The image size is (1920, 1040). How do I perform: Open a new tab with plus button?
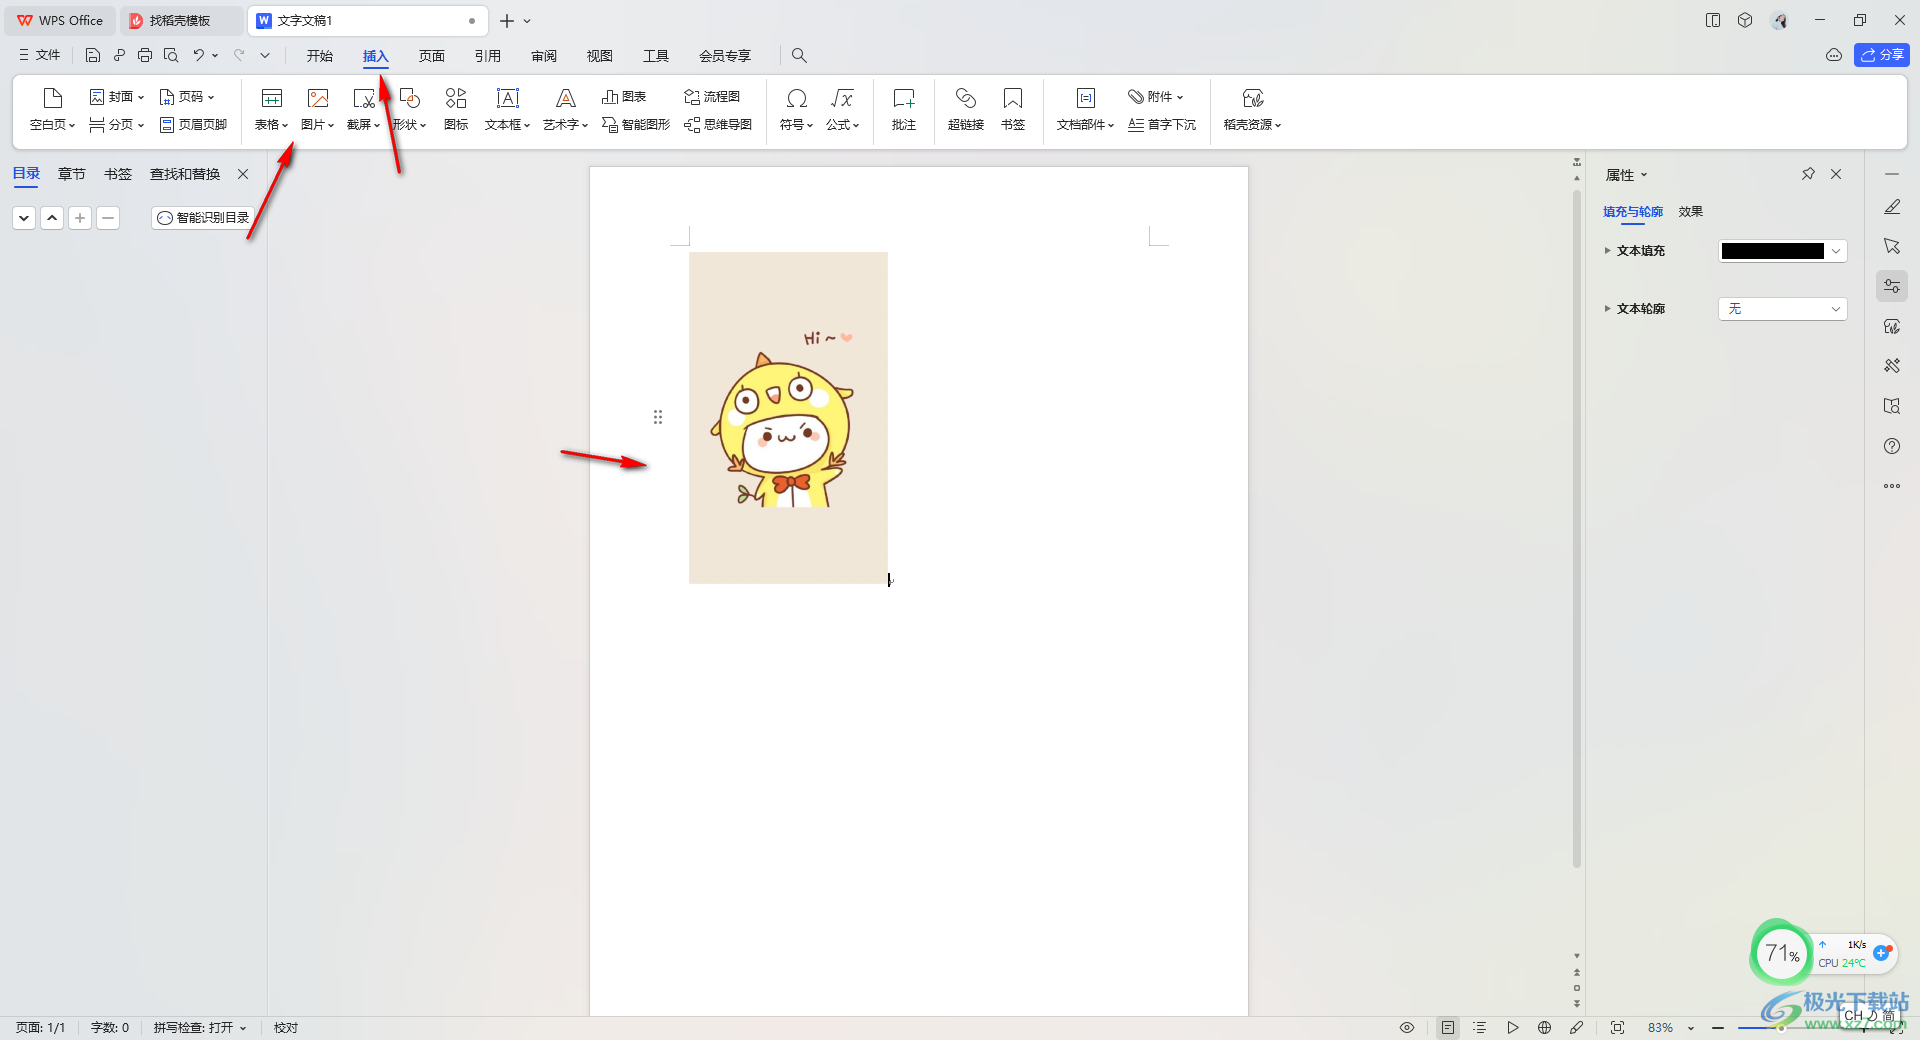(507, 20)
